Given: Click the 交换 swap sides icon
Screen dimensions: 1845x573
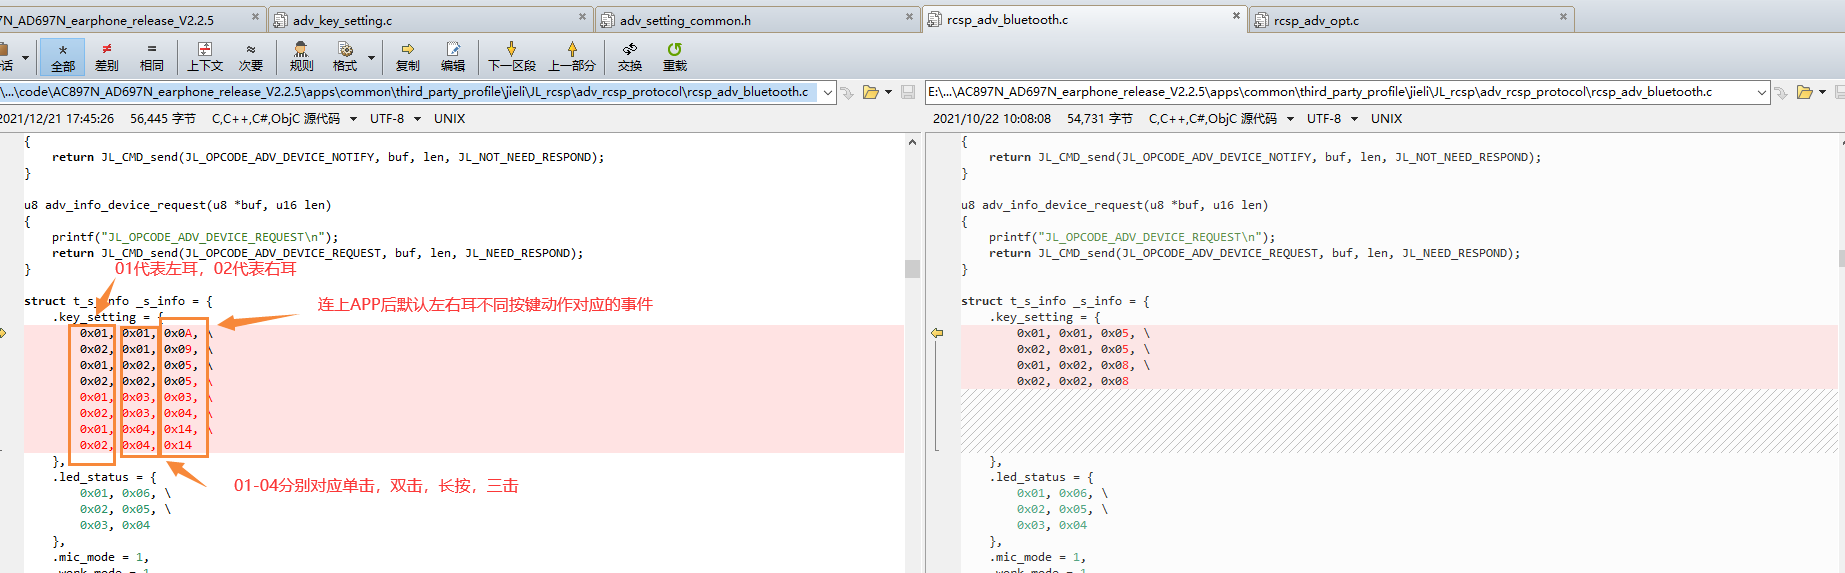Looking at the screenshot, I should pos(630,57).
